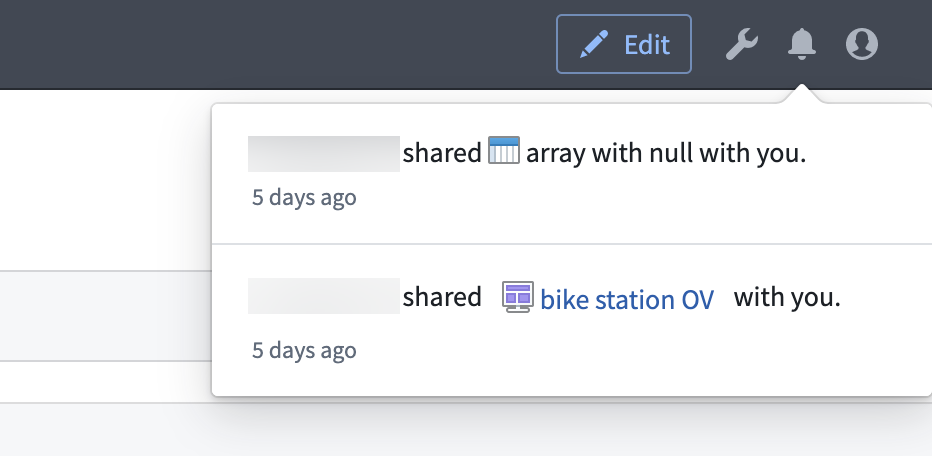Click the first notification's 5 days ago timestamp
This screenshot has width=932, height=456.
[x=304, y=197]
